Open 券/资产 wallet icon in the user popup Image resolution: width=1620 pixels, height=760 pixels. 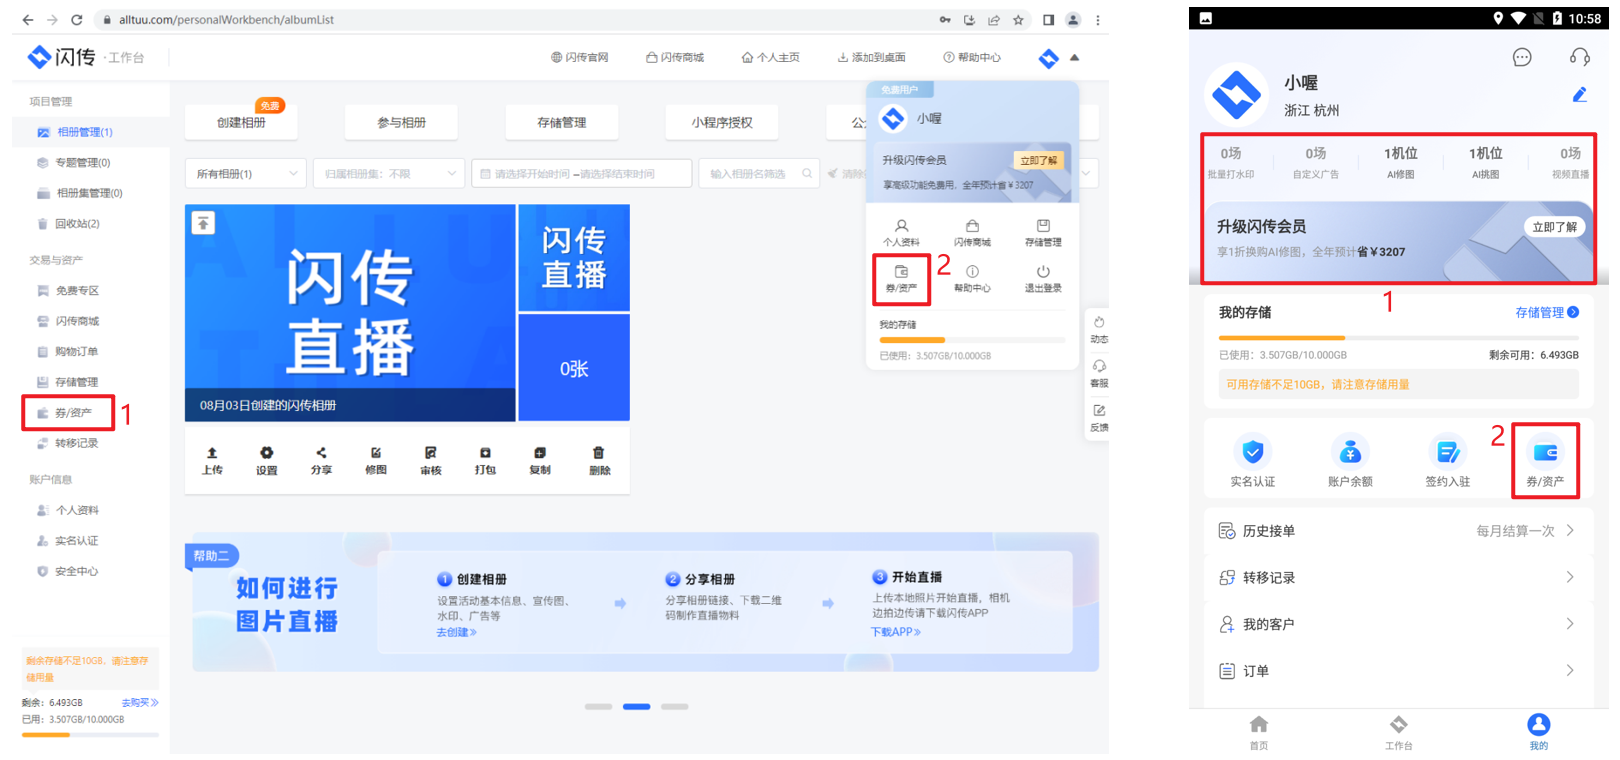click(x=901, y=271)
